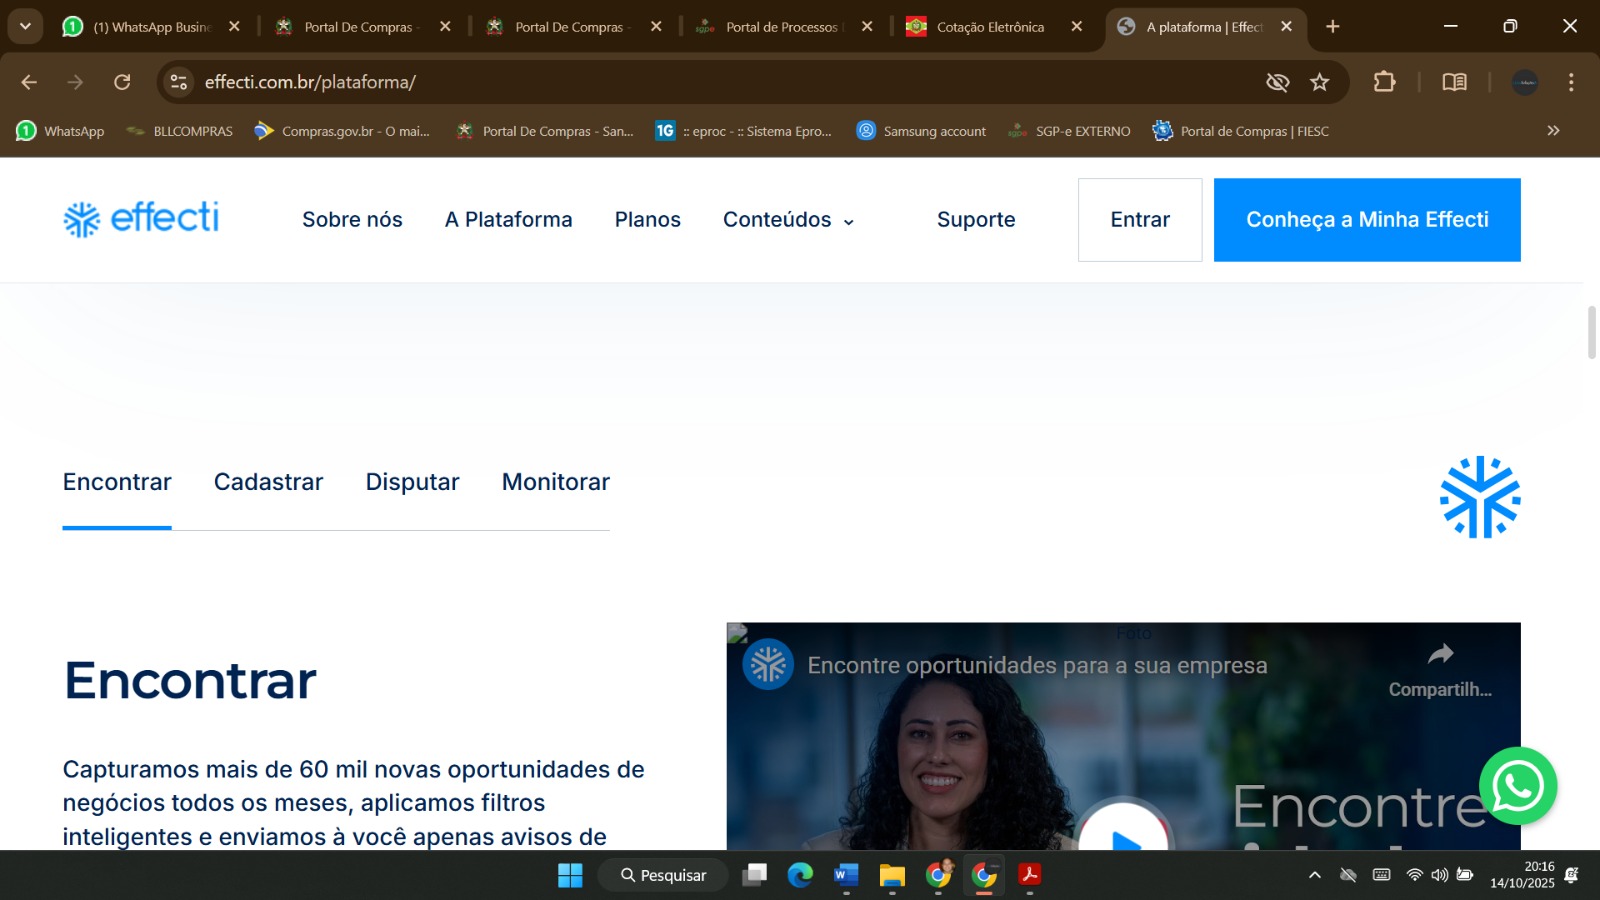1600x900 pixels.
Task: Expand the bookmarks overflow chevron
Action: (x=1553, y=131)
